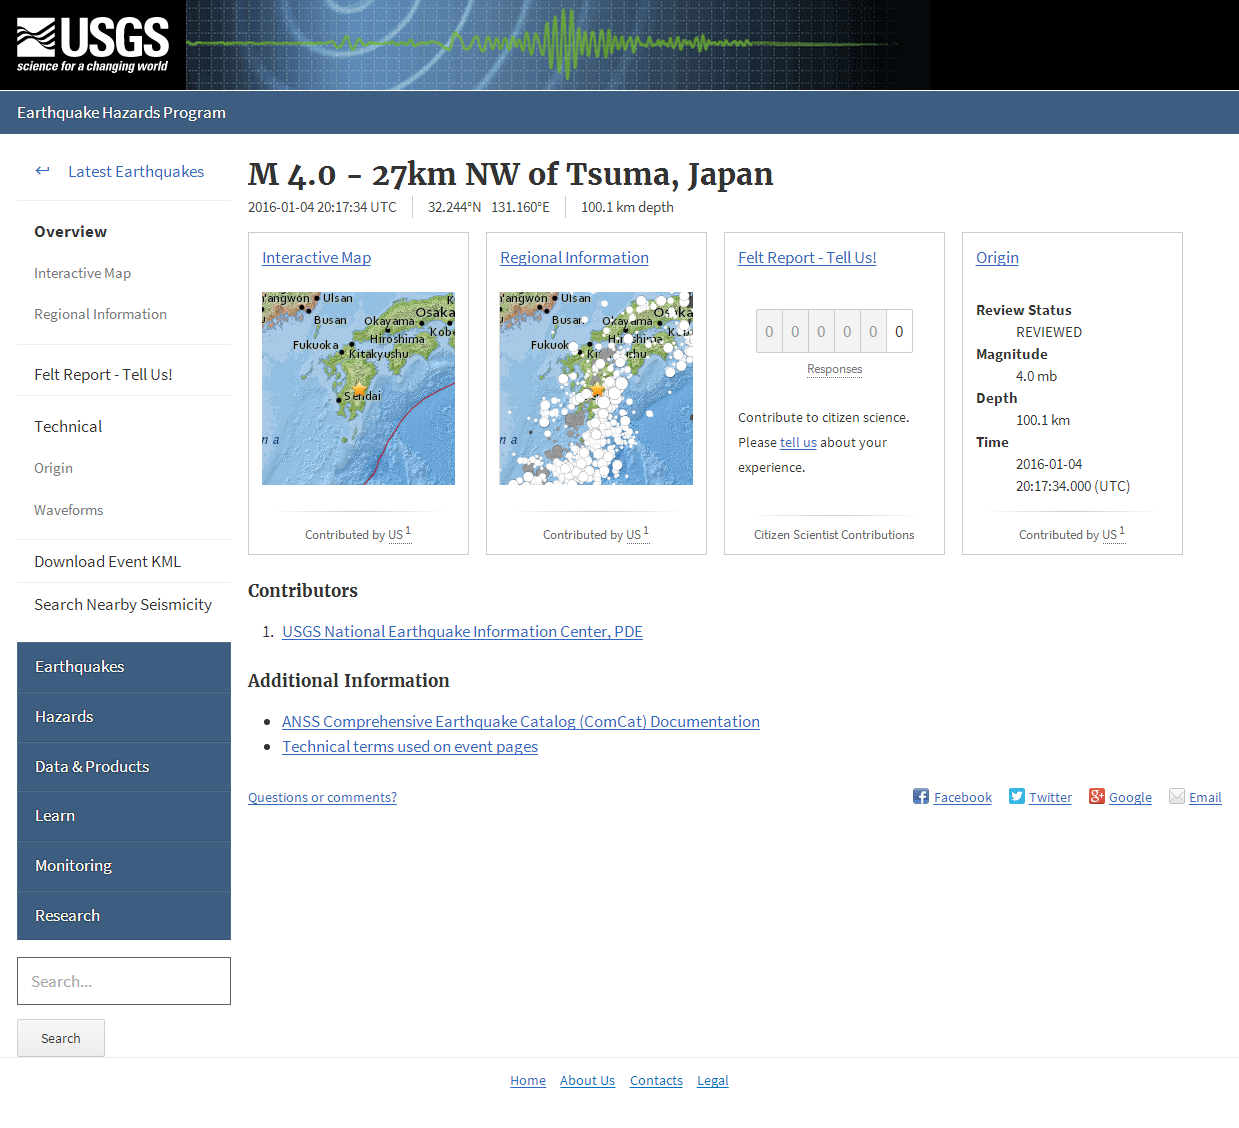The image size is (1239, 1128).
Task: Open the Monitoring navigation section
Action: coord(124,866)
